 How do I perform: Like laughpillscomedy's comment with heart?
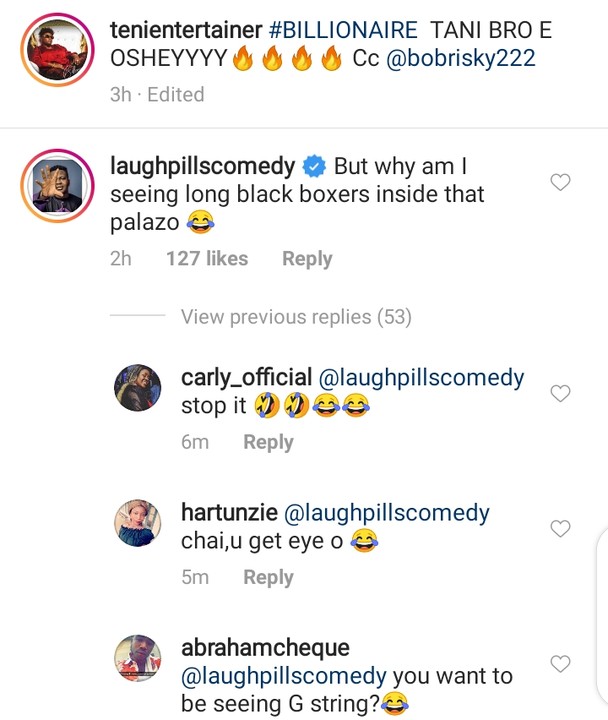[x=561, y=182]
